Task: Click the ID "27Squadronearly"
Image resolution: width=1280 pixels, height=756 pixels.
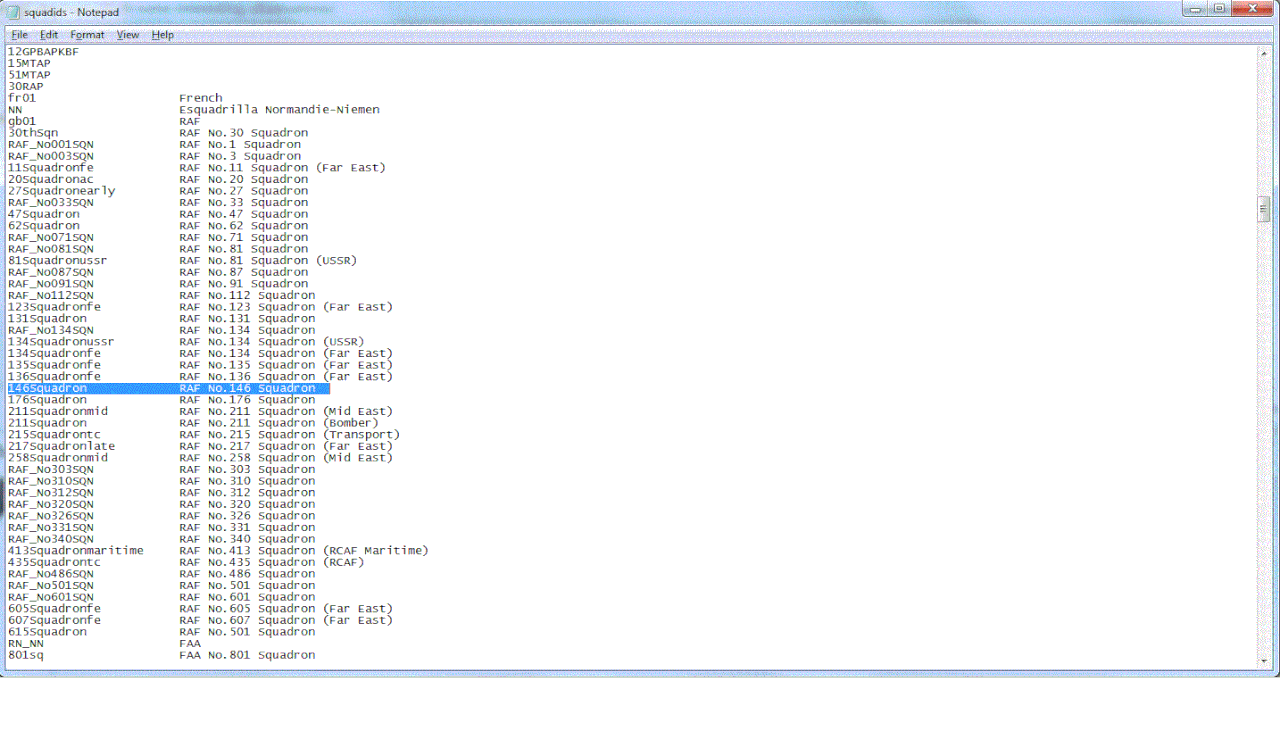Action: point(62,191)
